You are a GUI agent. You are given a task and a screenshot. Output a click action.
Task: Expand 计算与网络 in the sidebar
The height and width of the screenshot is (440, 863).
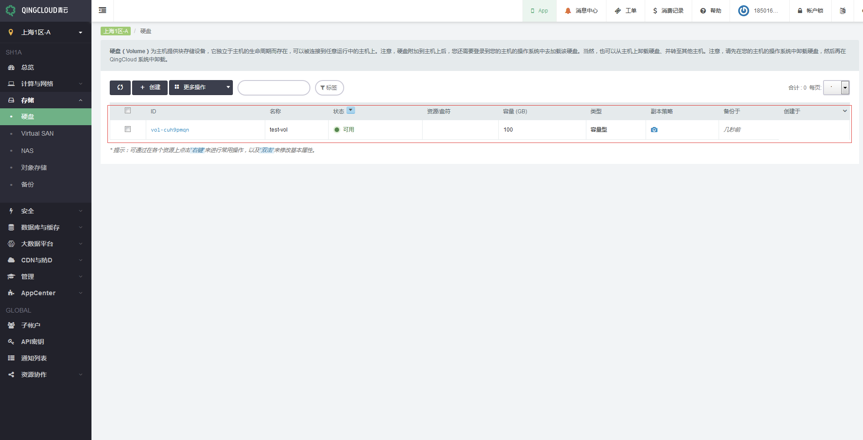pyautogui.click(x=45, y=84)
